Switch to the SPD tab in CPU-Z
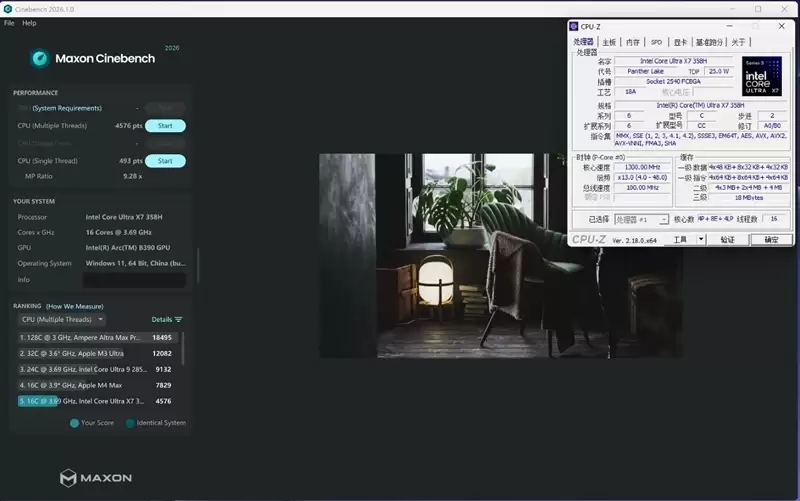The height and width of the screenshot is (501, 800). click(656, 42)
